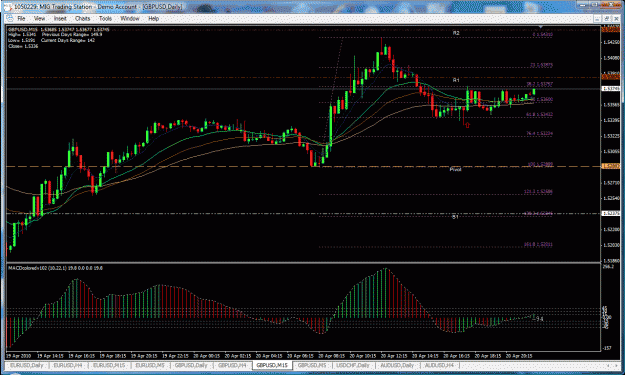This screenshot has height=375, width=625.
Task: Open the Window menu
Action: pyautogui.click(x=130, y=18)
